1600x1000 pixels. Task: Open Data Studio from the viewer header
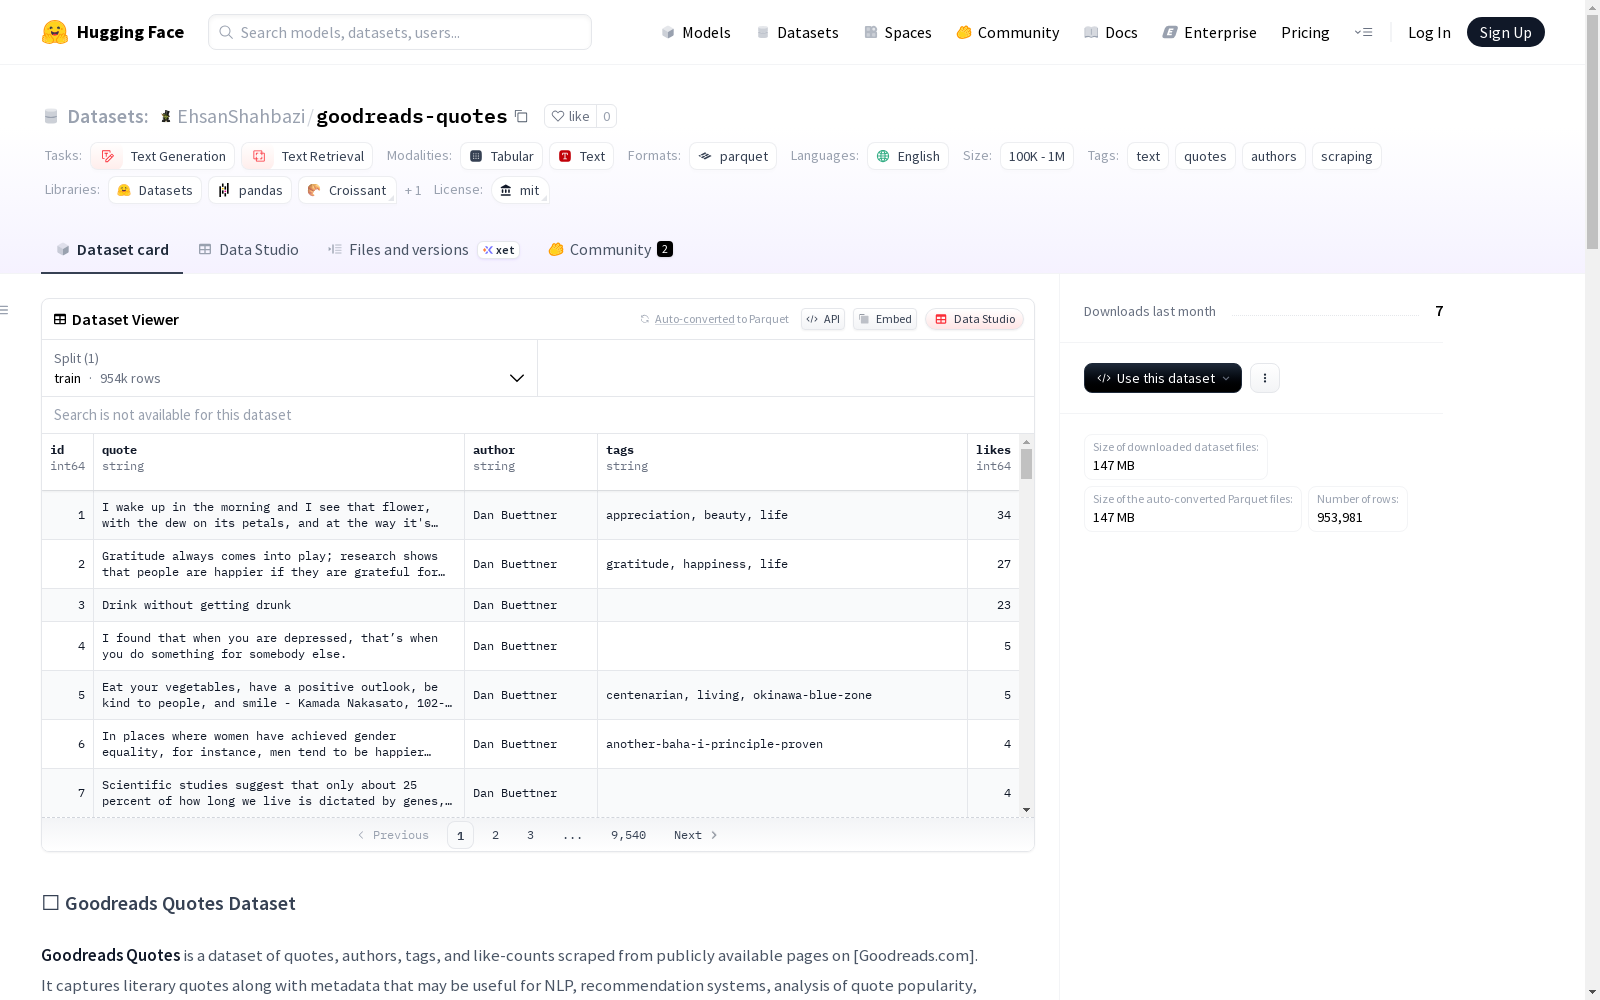click(x=975, y=319)
